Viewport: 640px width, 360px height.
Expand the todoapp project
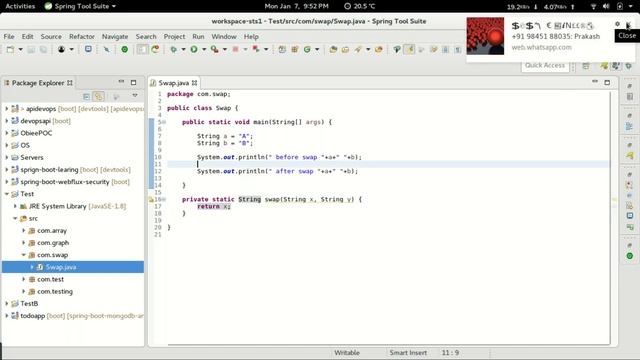[x=7, y=316]
